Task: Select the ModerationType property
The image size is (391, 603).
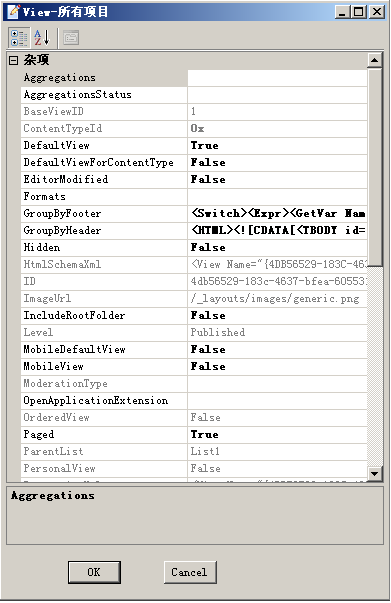Action: [x=104, y=383]
